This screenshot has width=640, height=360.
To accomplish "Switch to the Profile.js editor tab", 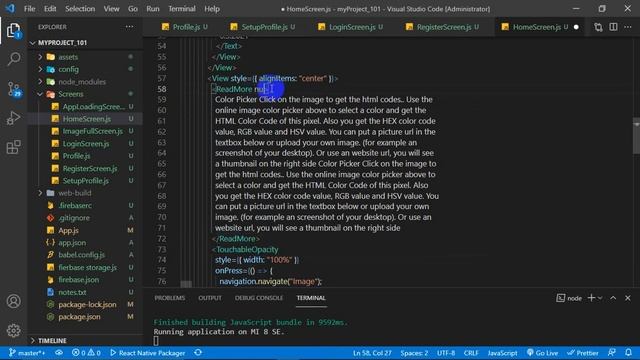I will (186, 27).
